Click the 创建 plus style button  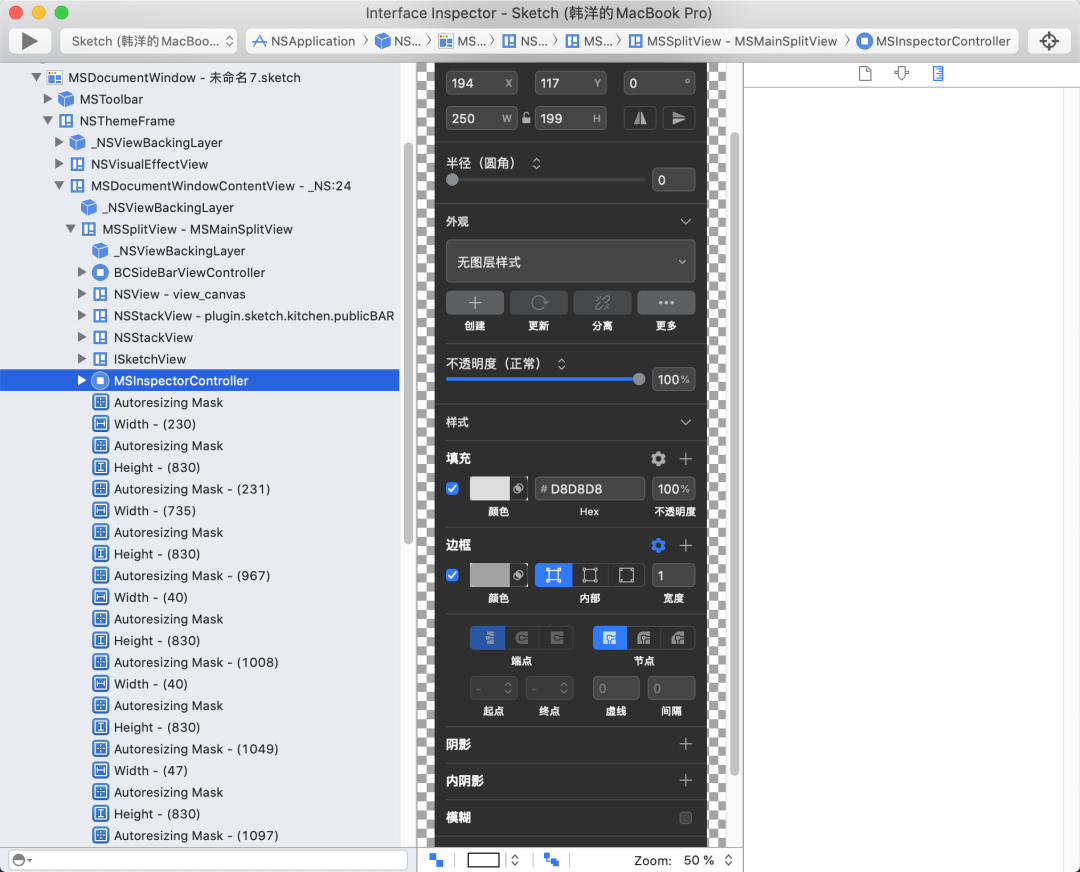(475, 302)
